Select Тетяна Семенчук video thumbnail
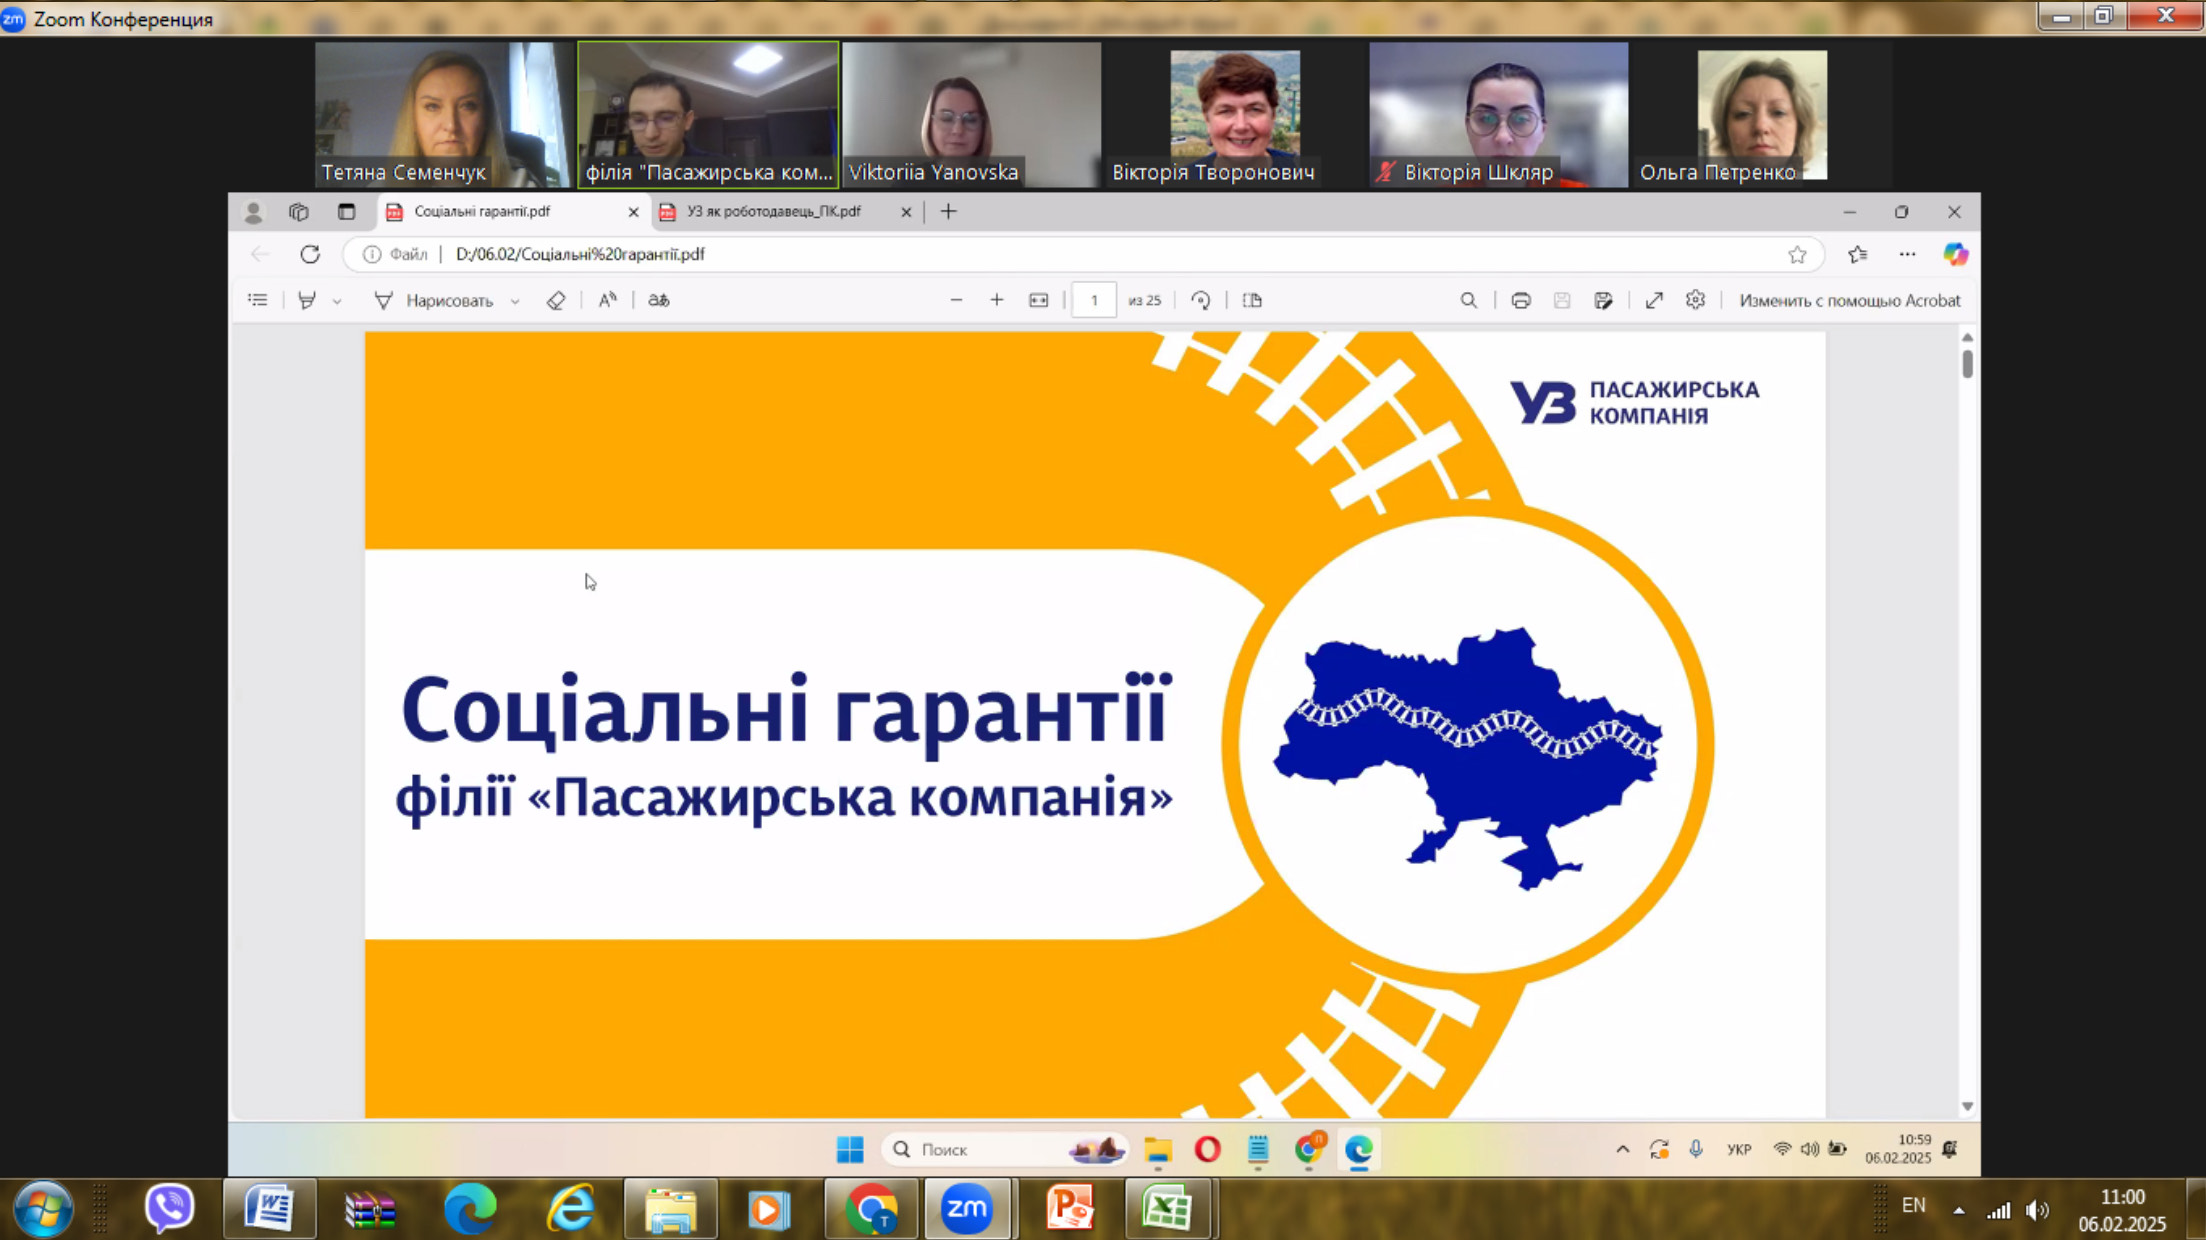 442,114
